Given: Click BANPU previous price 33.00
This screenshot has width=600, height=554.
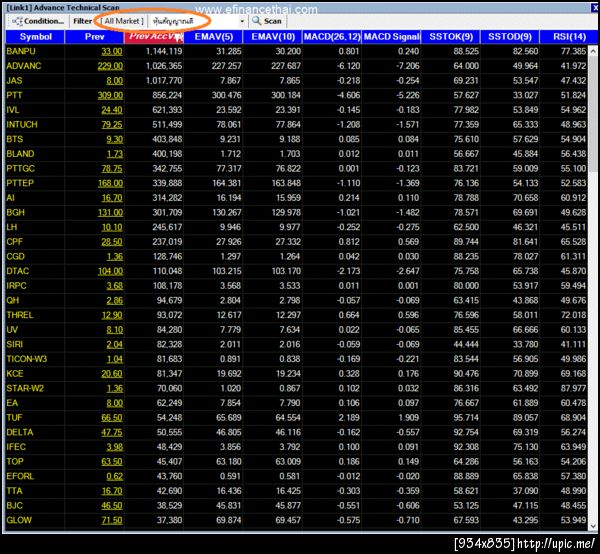Looking at the screenshot, I should [112, 51].
